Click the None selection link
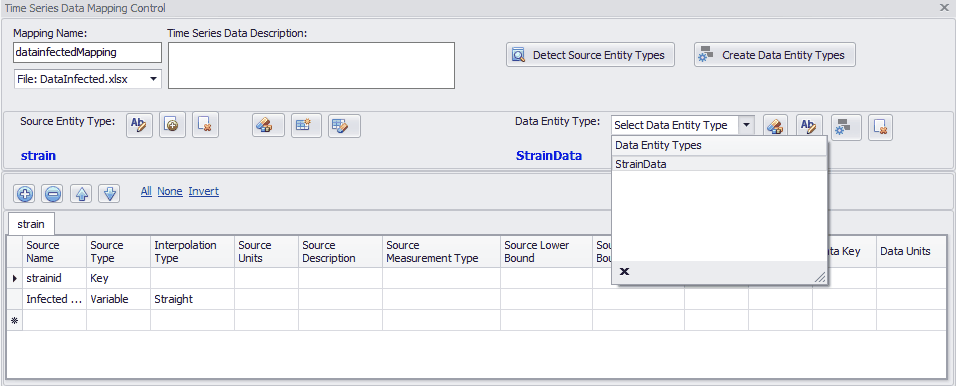Screen dimensions: 956x386 point(170,191)
